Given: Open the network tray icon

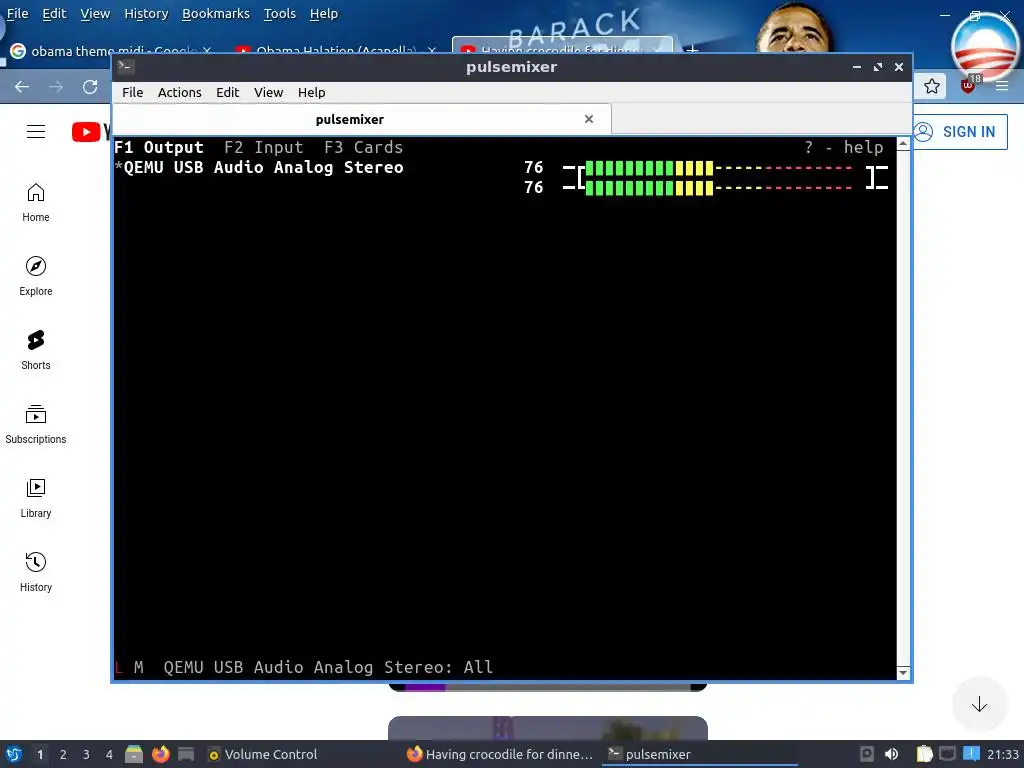Looking at the screenshot, I should click(948, 754).
